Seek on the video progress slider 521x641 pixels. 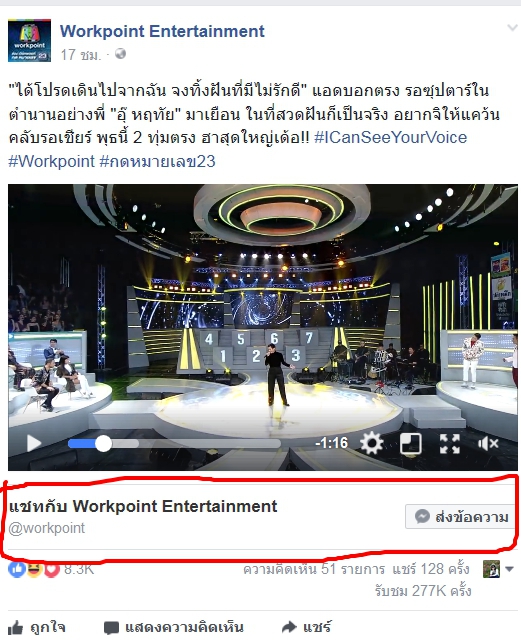tap(174, 444)
